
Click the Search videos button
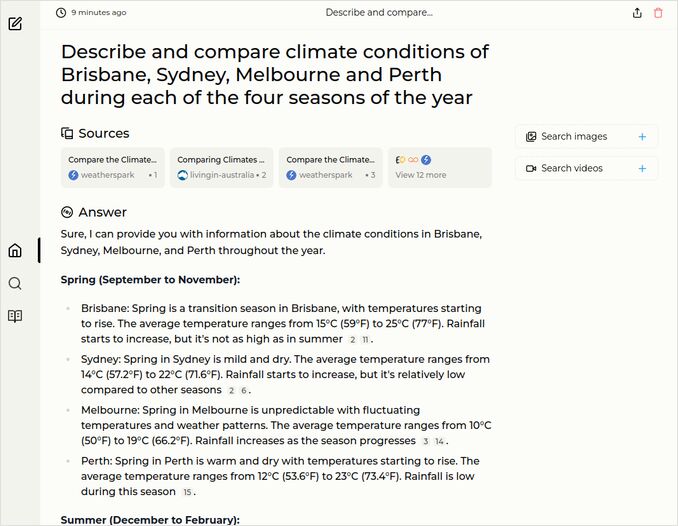[572, 168]
